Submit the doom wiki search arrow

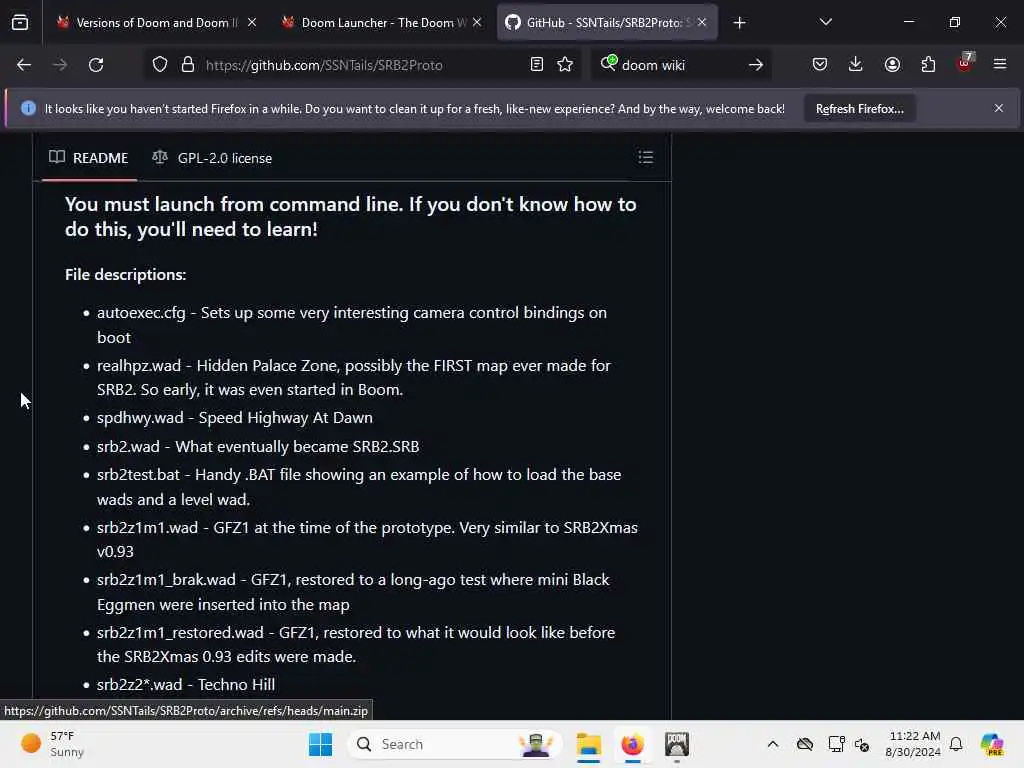pyautogui.click(x=756, y=65)
